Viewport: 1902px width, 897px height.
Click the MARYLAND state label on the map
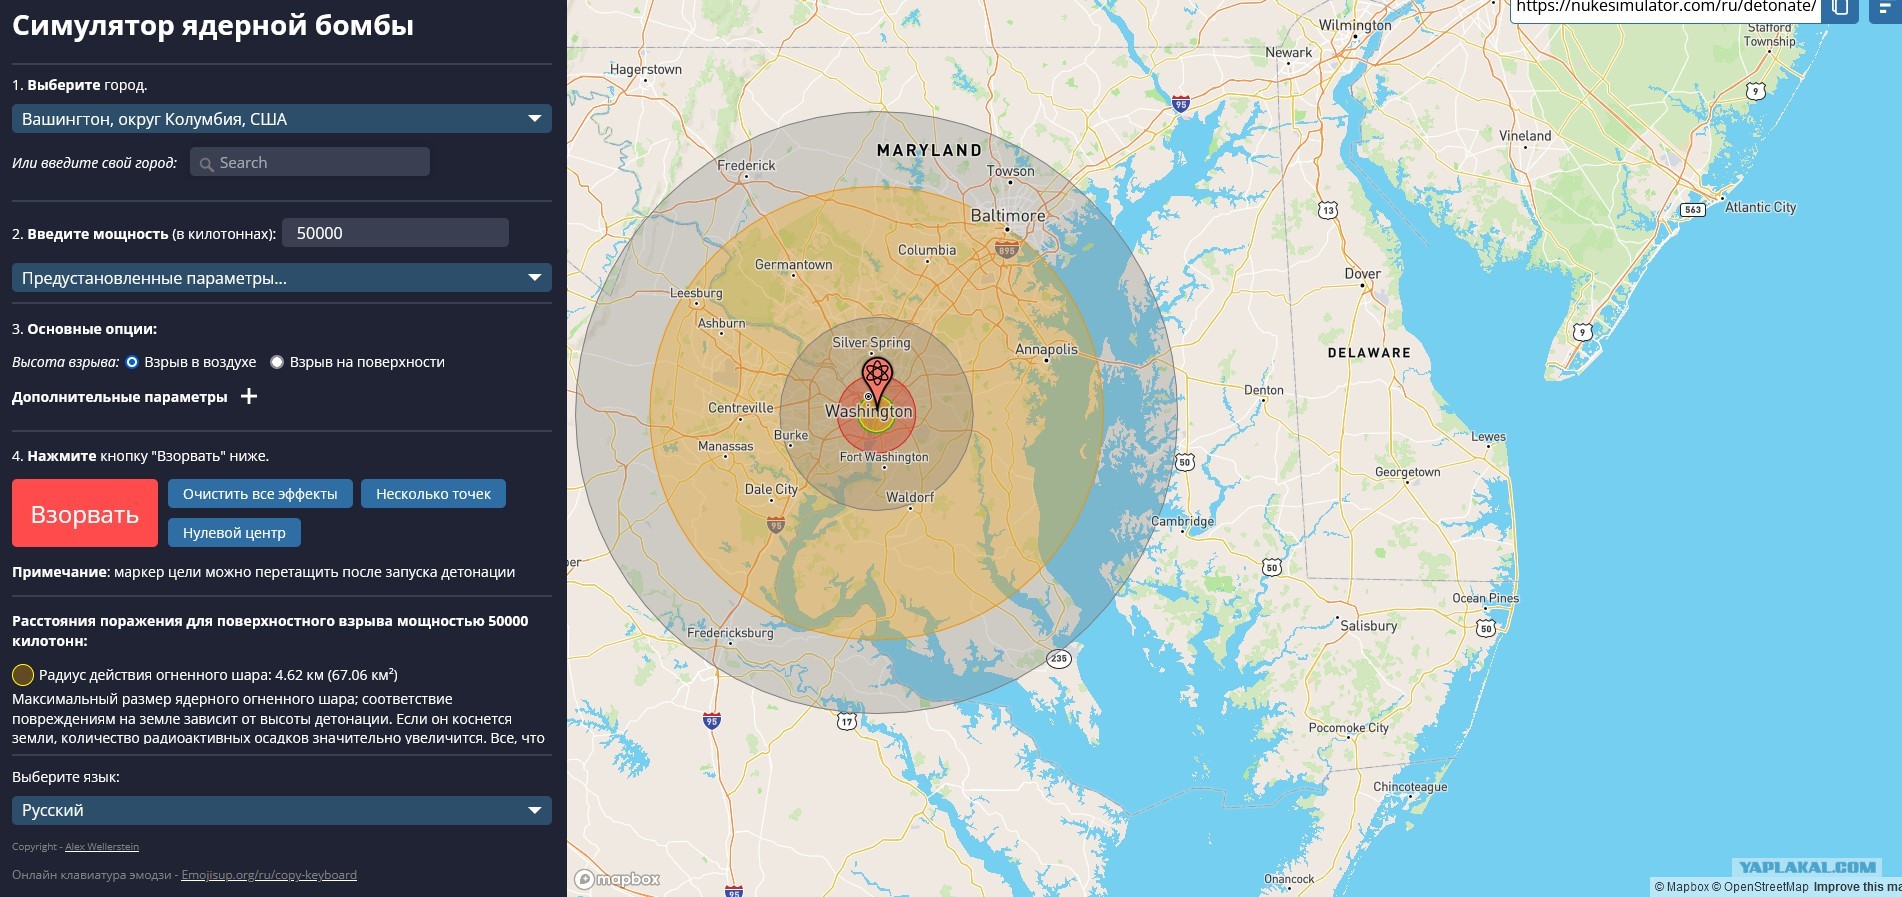[929, 150]
